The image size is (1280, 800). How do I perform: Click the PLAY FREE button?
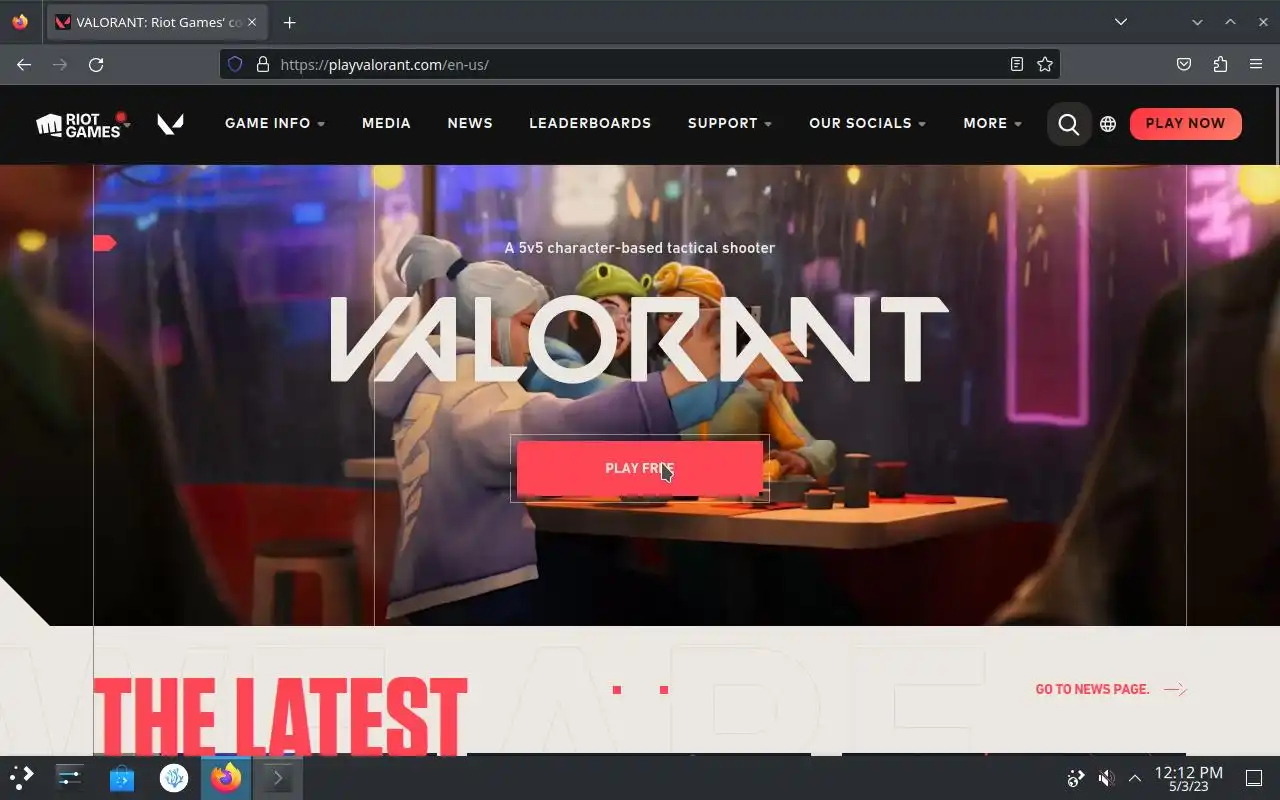640,468
